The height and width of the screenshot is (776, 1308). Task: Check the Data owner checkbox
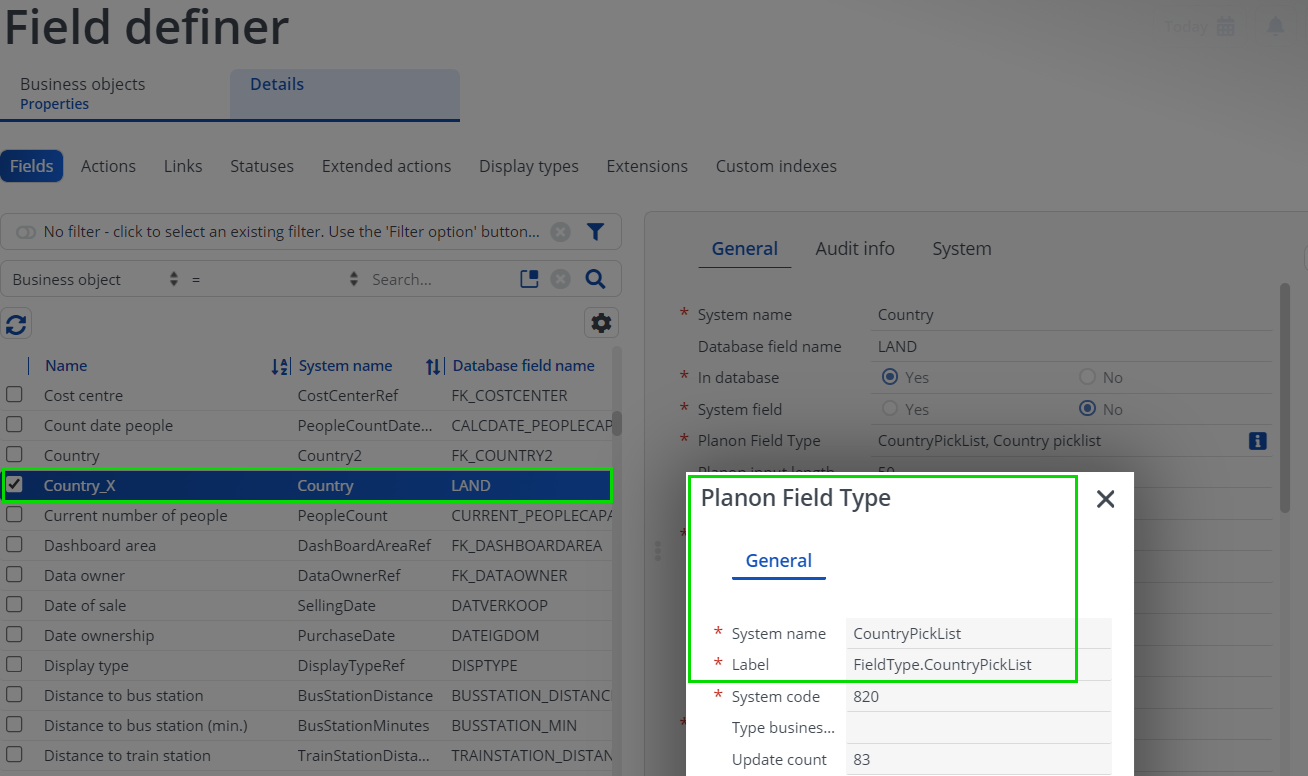[x=14, y=575]
